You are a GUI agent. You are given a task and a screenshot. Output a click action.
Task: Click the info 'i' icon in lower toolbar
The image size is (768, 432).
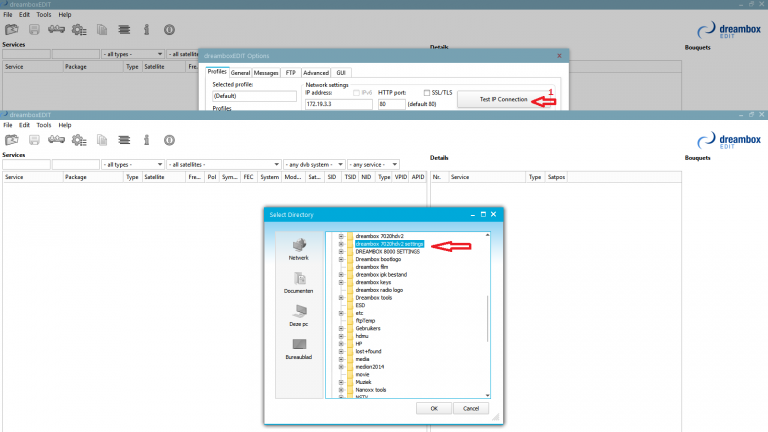146,140
